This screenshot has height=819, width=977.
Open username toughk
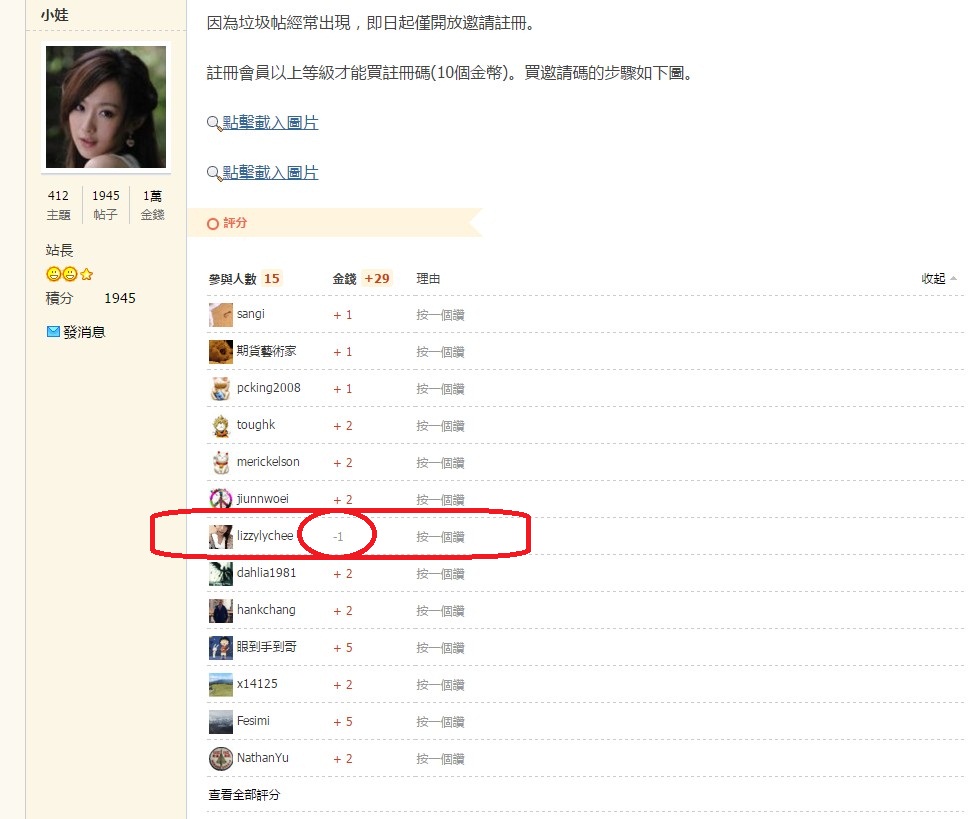(255, 424)
